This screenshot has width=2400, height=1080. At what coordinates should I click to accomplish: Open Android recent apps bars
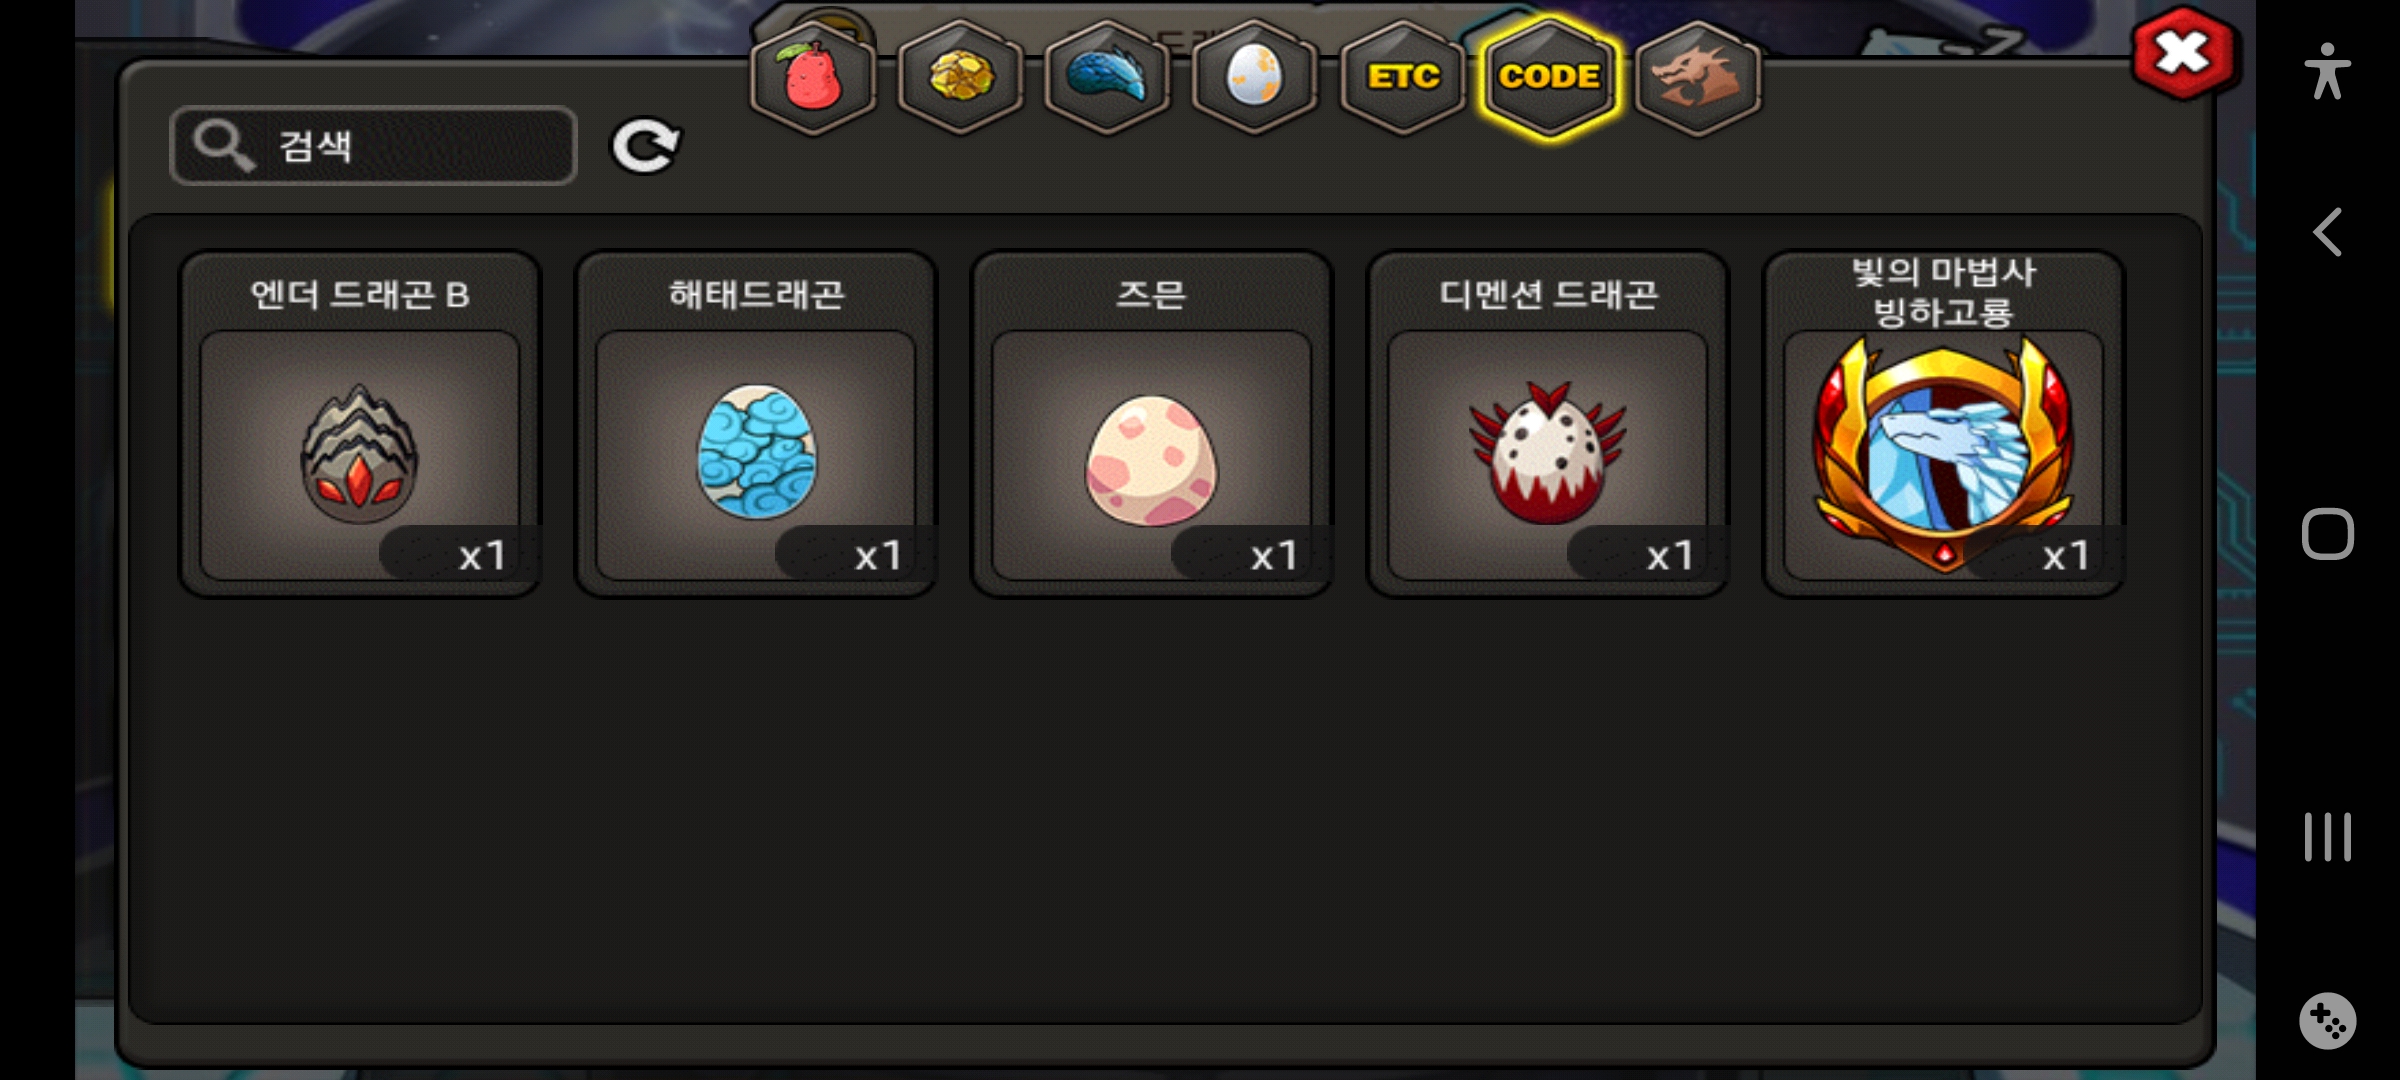2327,837
